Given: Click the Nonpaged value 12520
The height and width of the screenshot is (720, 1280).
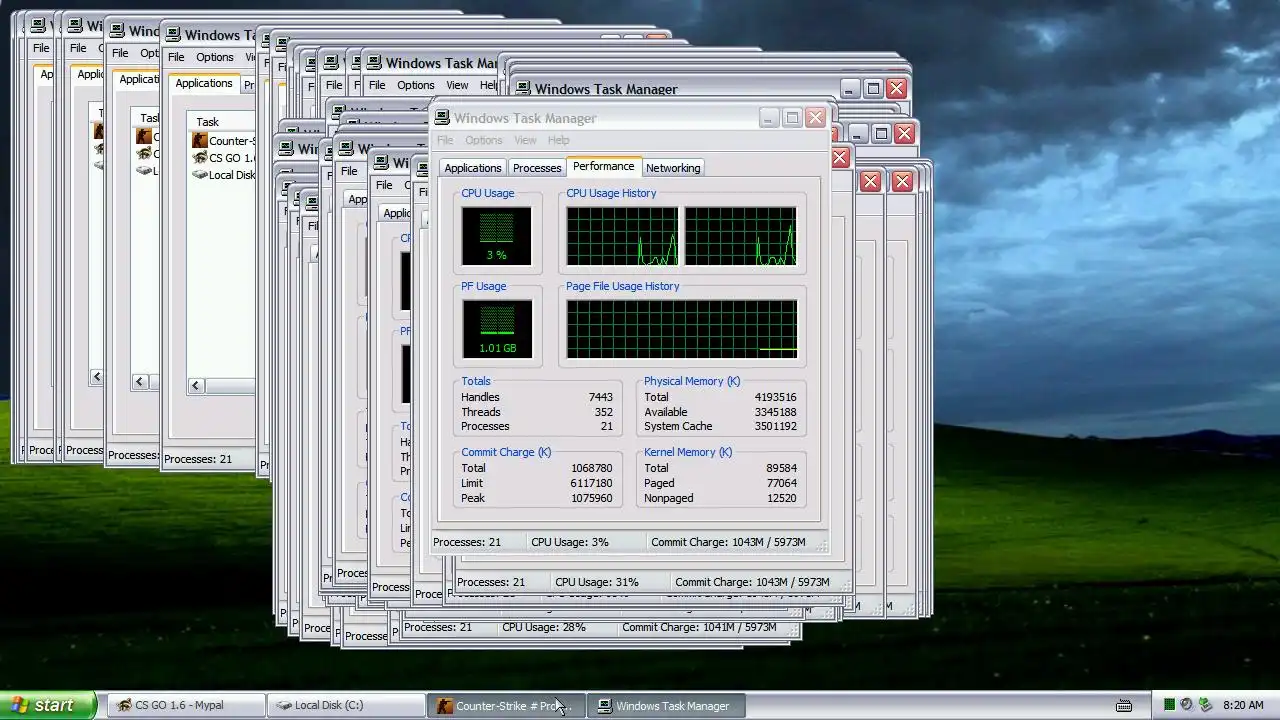Looking at the screenshot, I should [x=781, y=498].
